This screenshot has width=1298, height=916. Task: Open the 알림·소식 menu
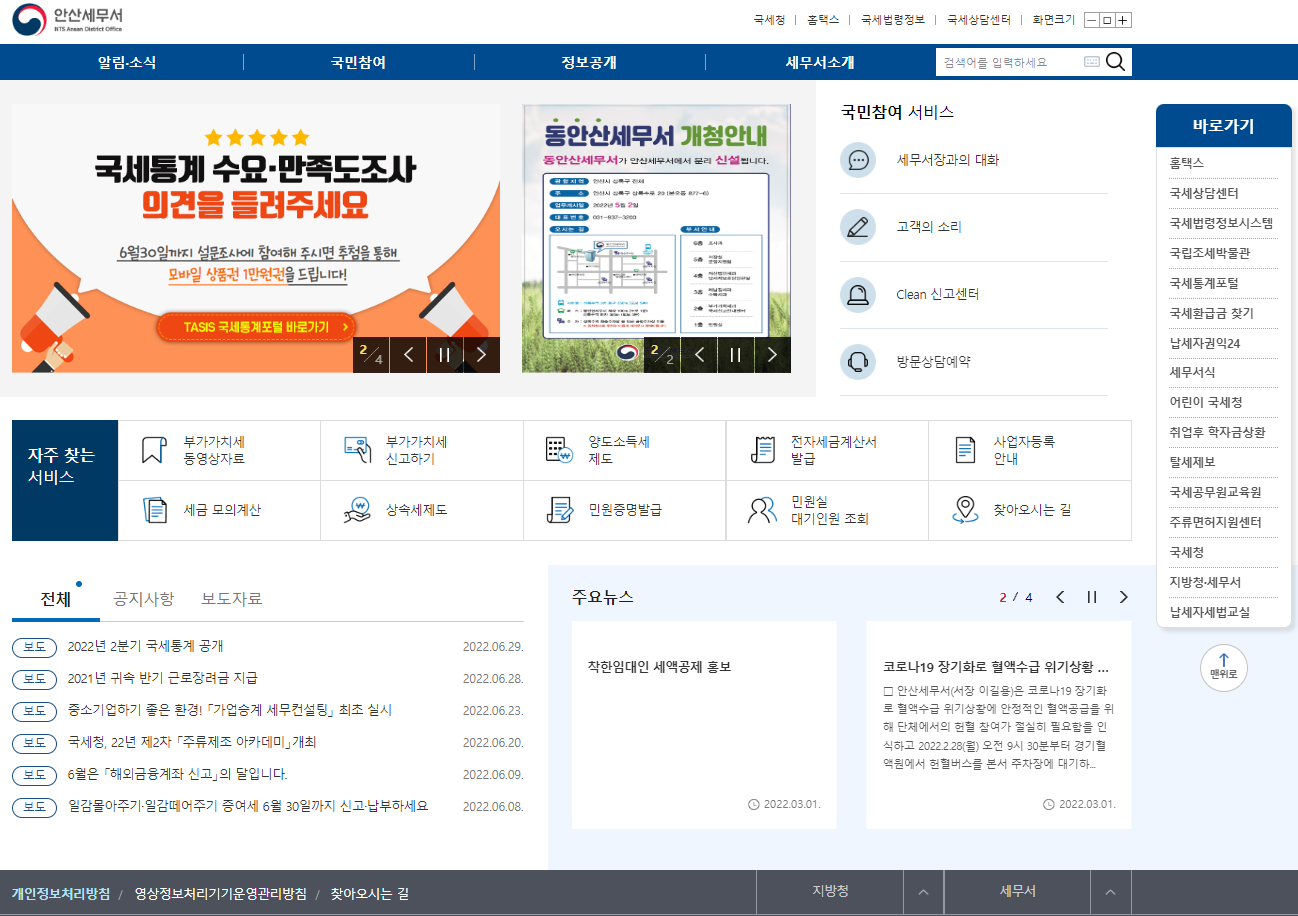pyautogui.click(x=127, y=62)
